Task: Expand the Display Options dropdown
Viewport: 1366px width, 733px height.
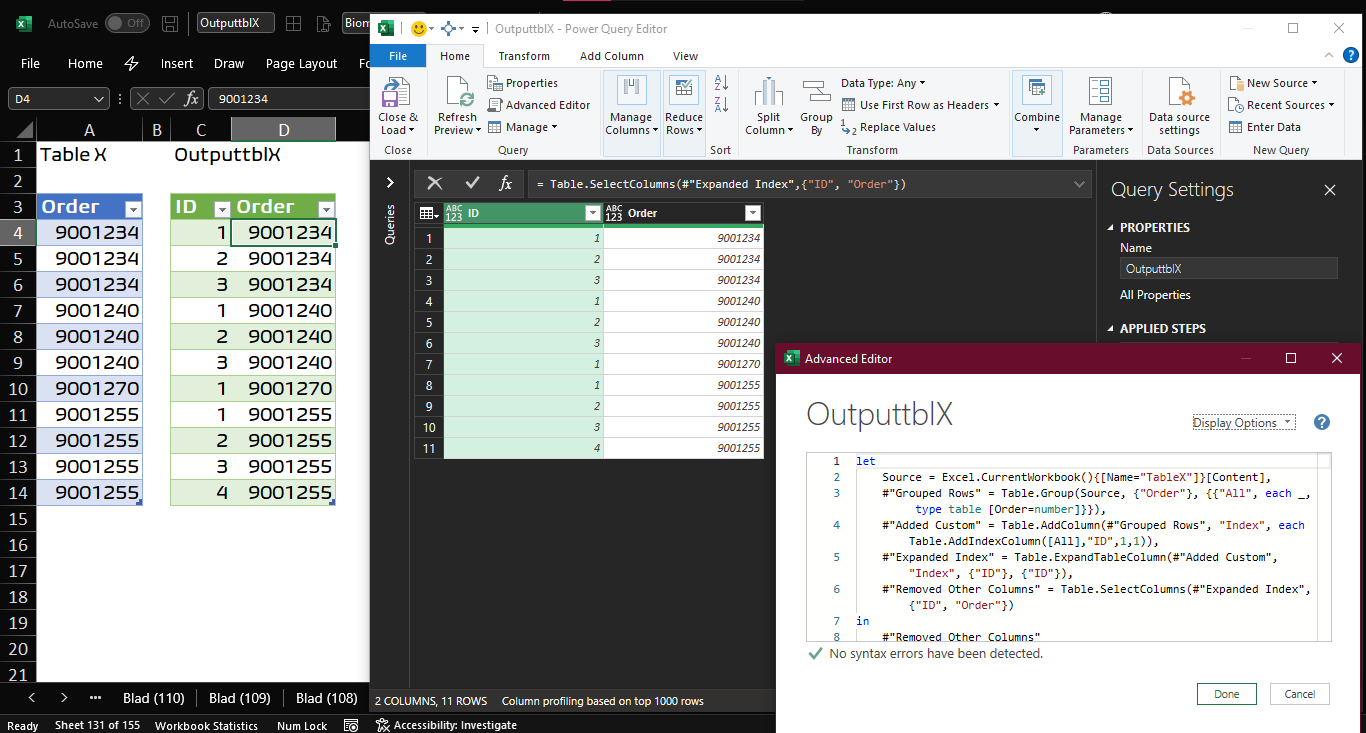Action: pyautogui.click(x=1243, y=423)
